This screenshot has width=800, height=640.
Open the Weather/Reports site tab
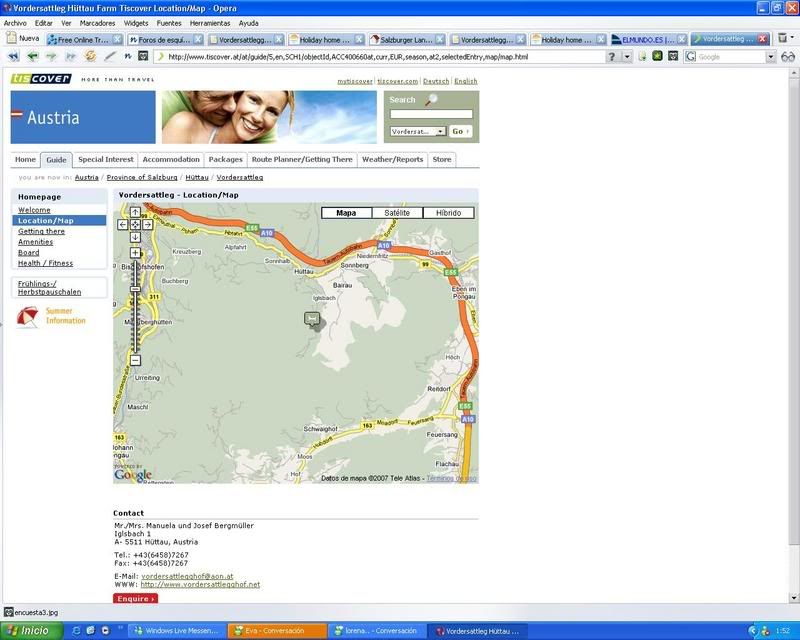(392, 159)
